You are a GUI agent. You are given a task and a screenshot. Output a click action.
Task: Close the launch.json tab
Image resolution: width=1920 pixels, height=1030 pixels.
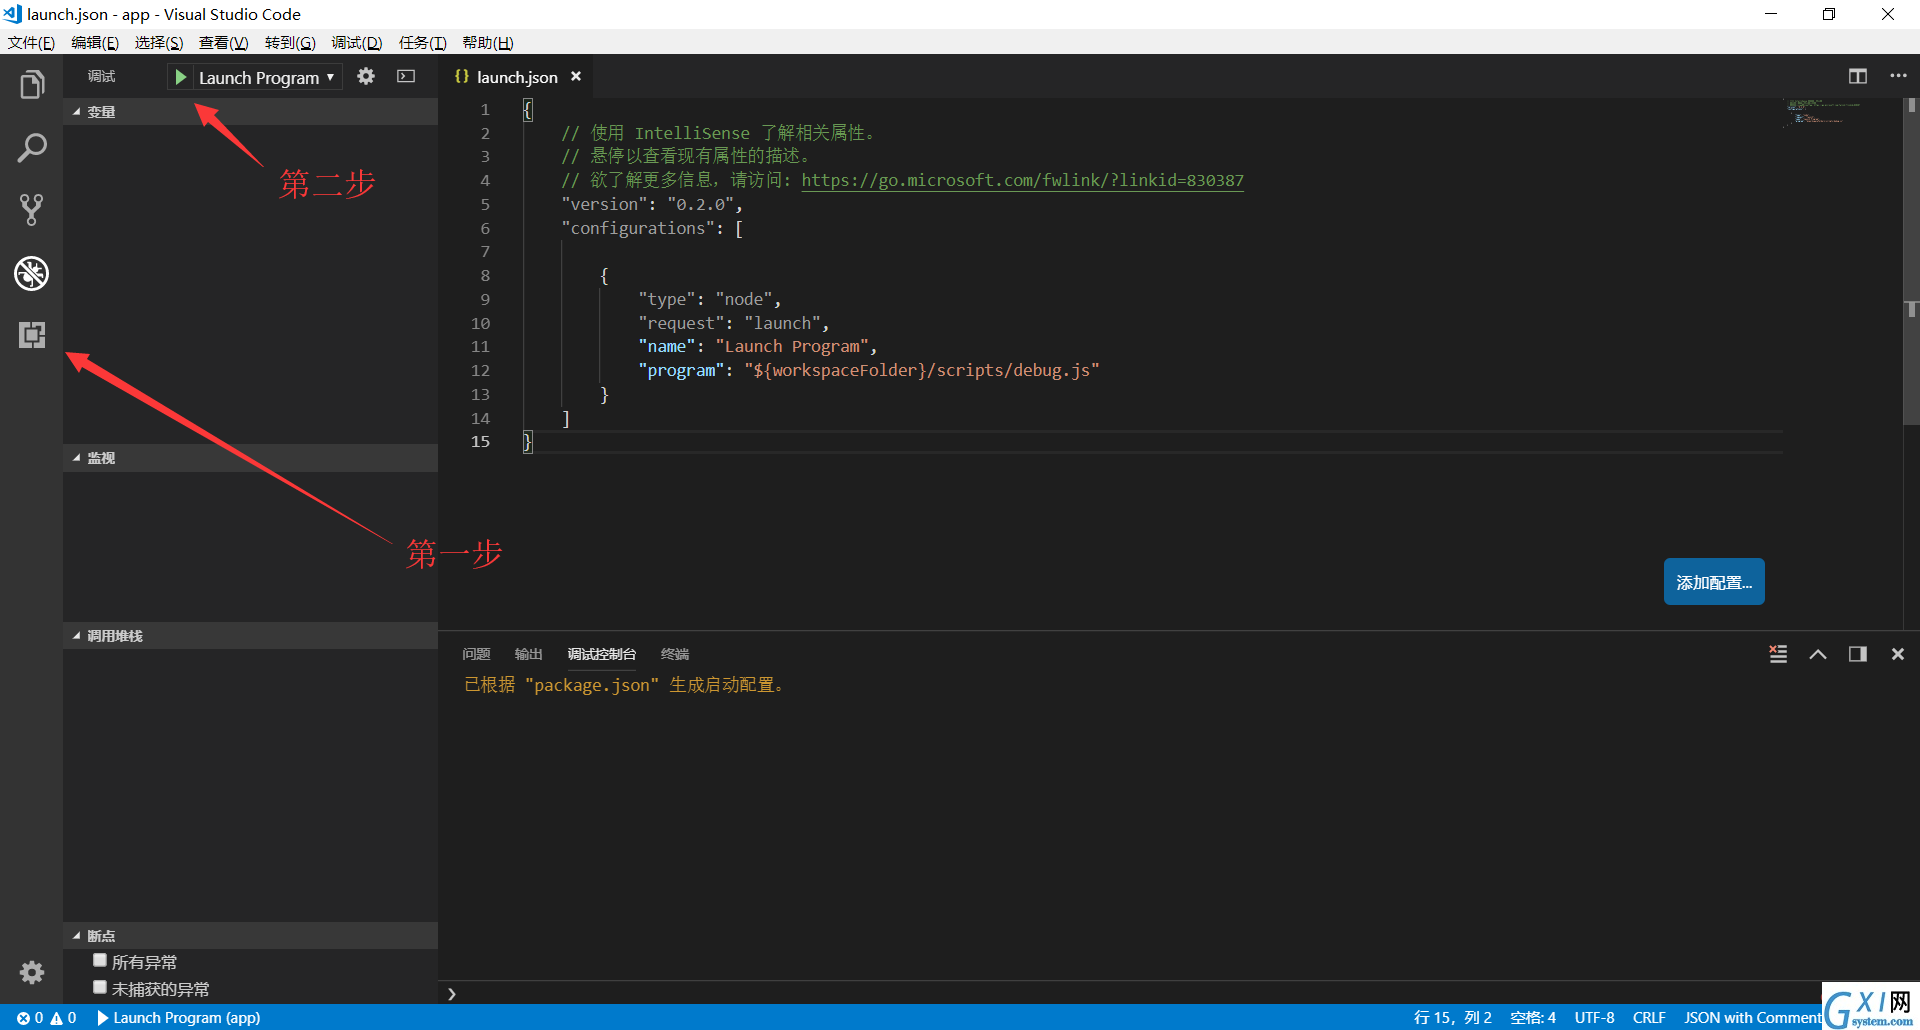576,76
